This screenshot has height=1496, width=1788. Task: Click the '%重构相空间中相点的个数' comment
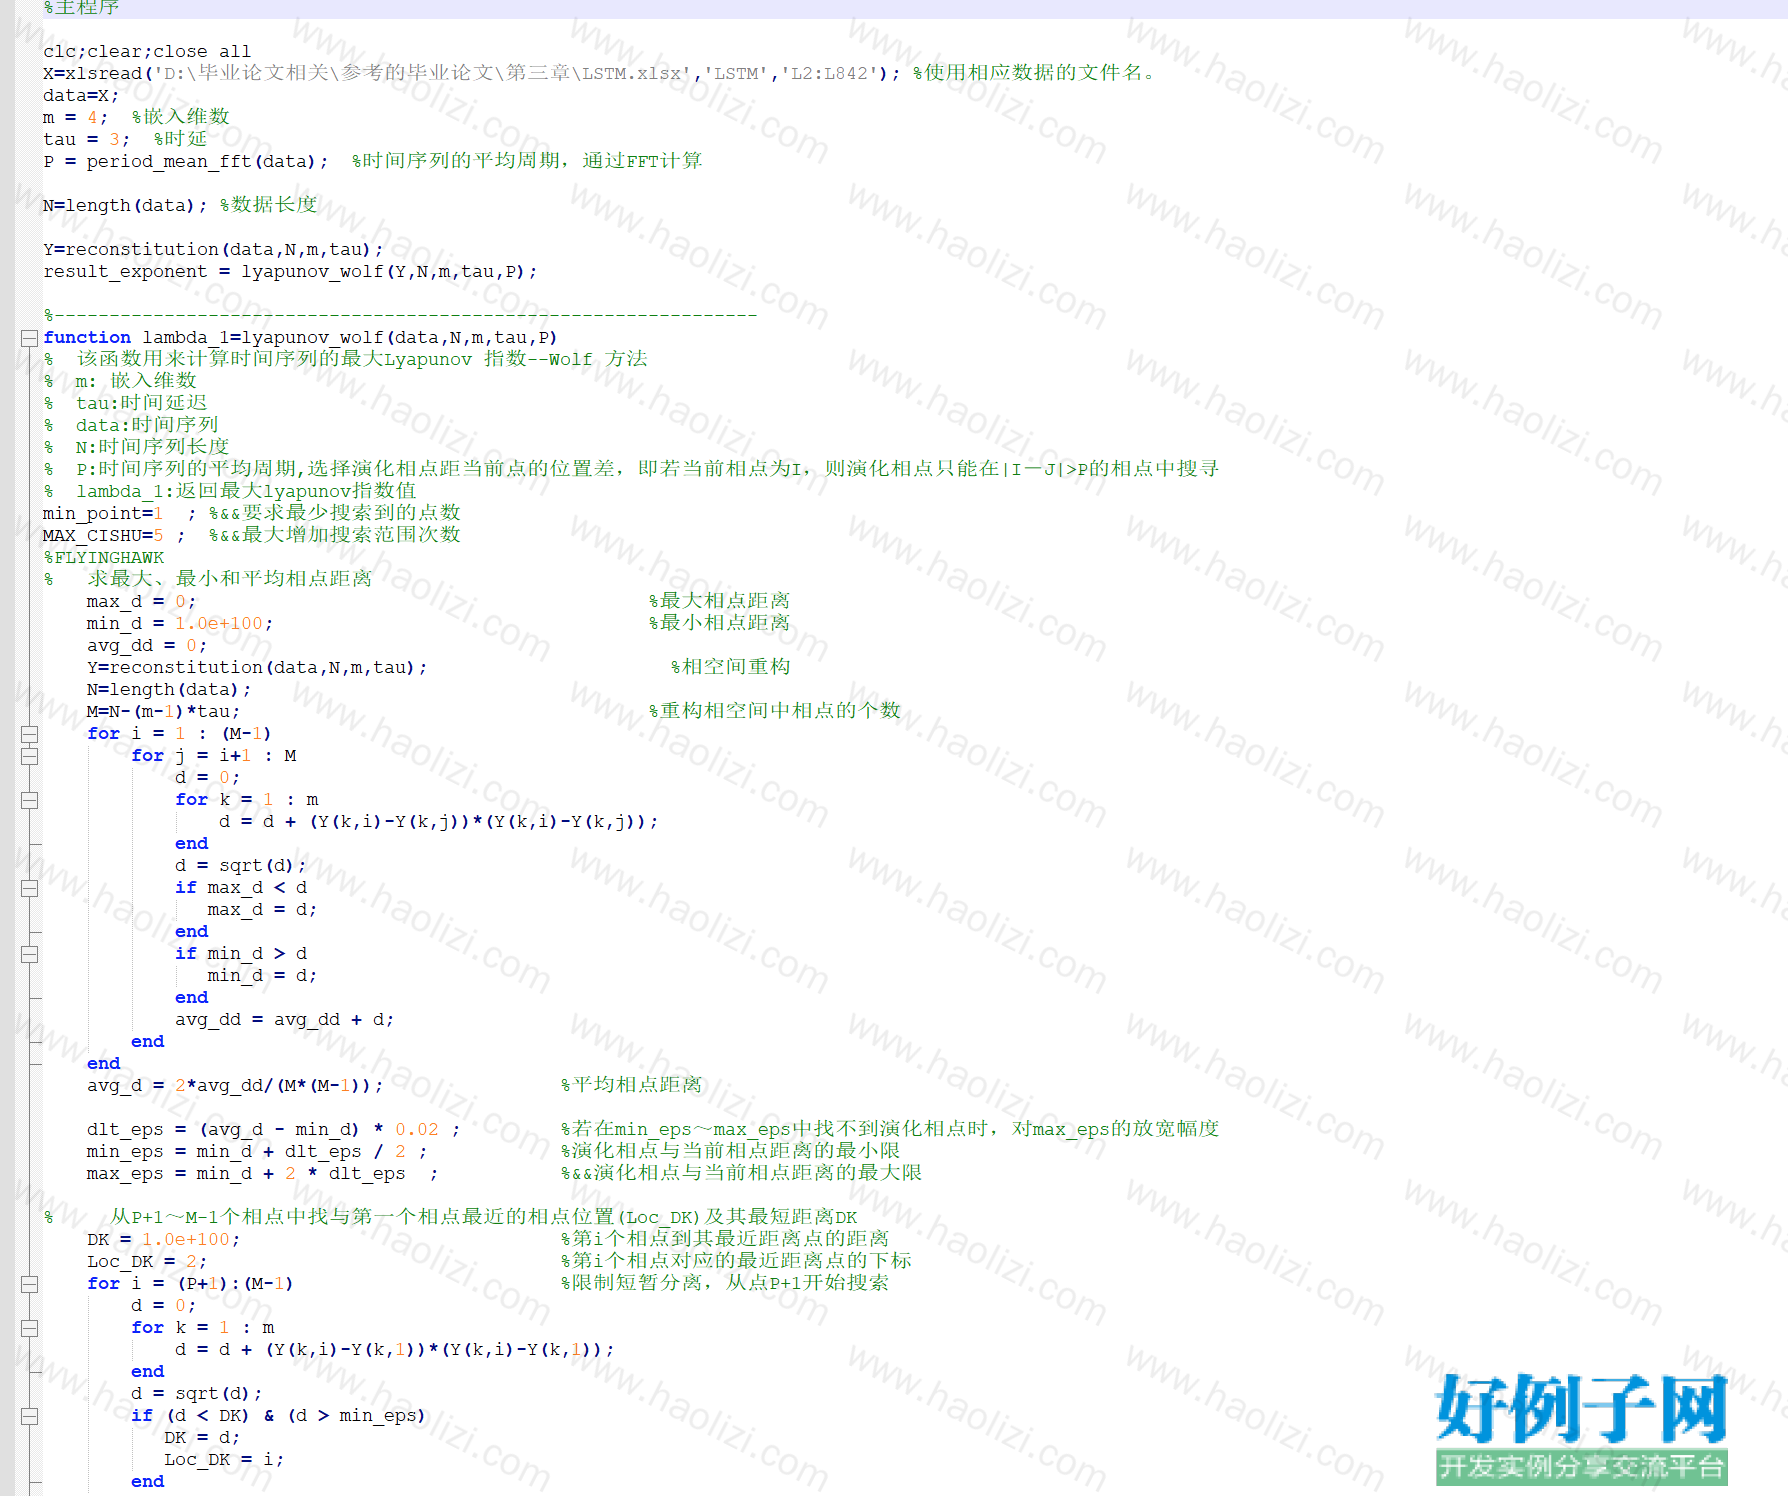pos(774,711)
